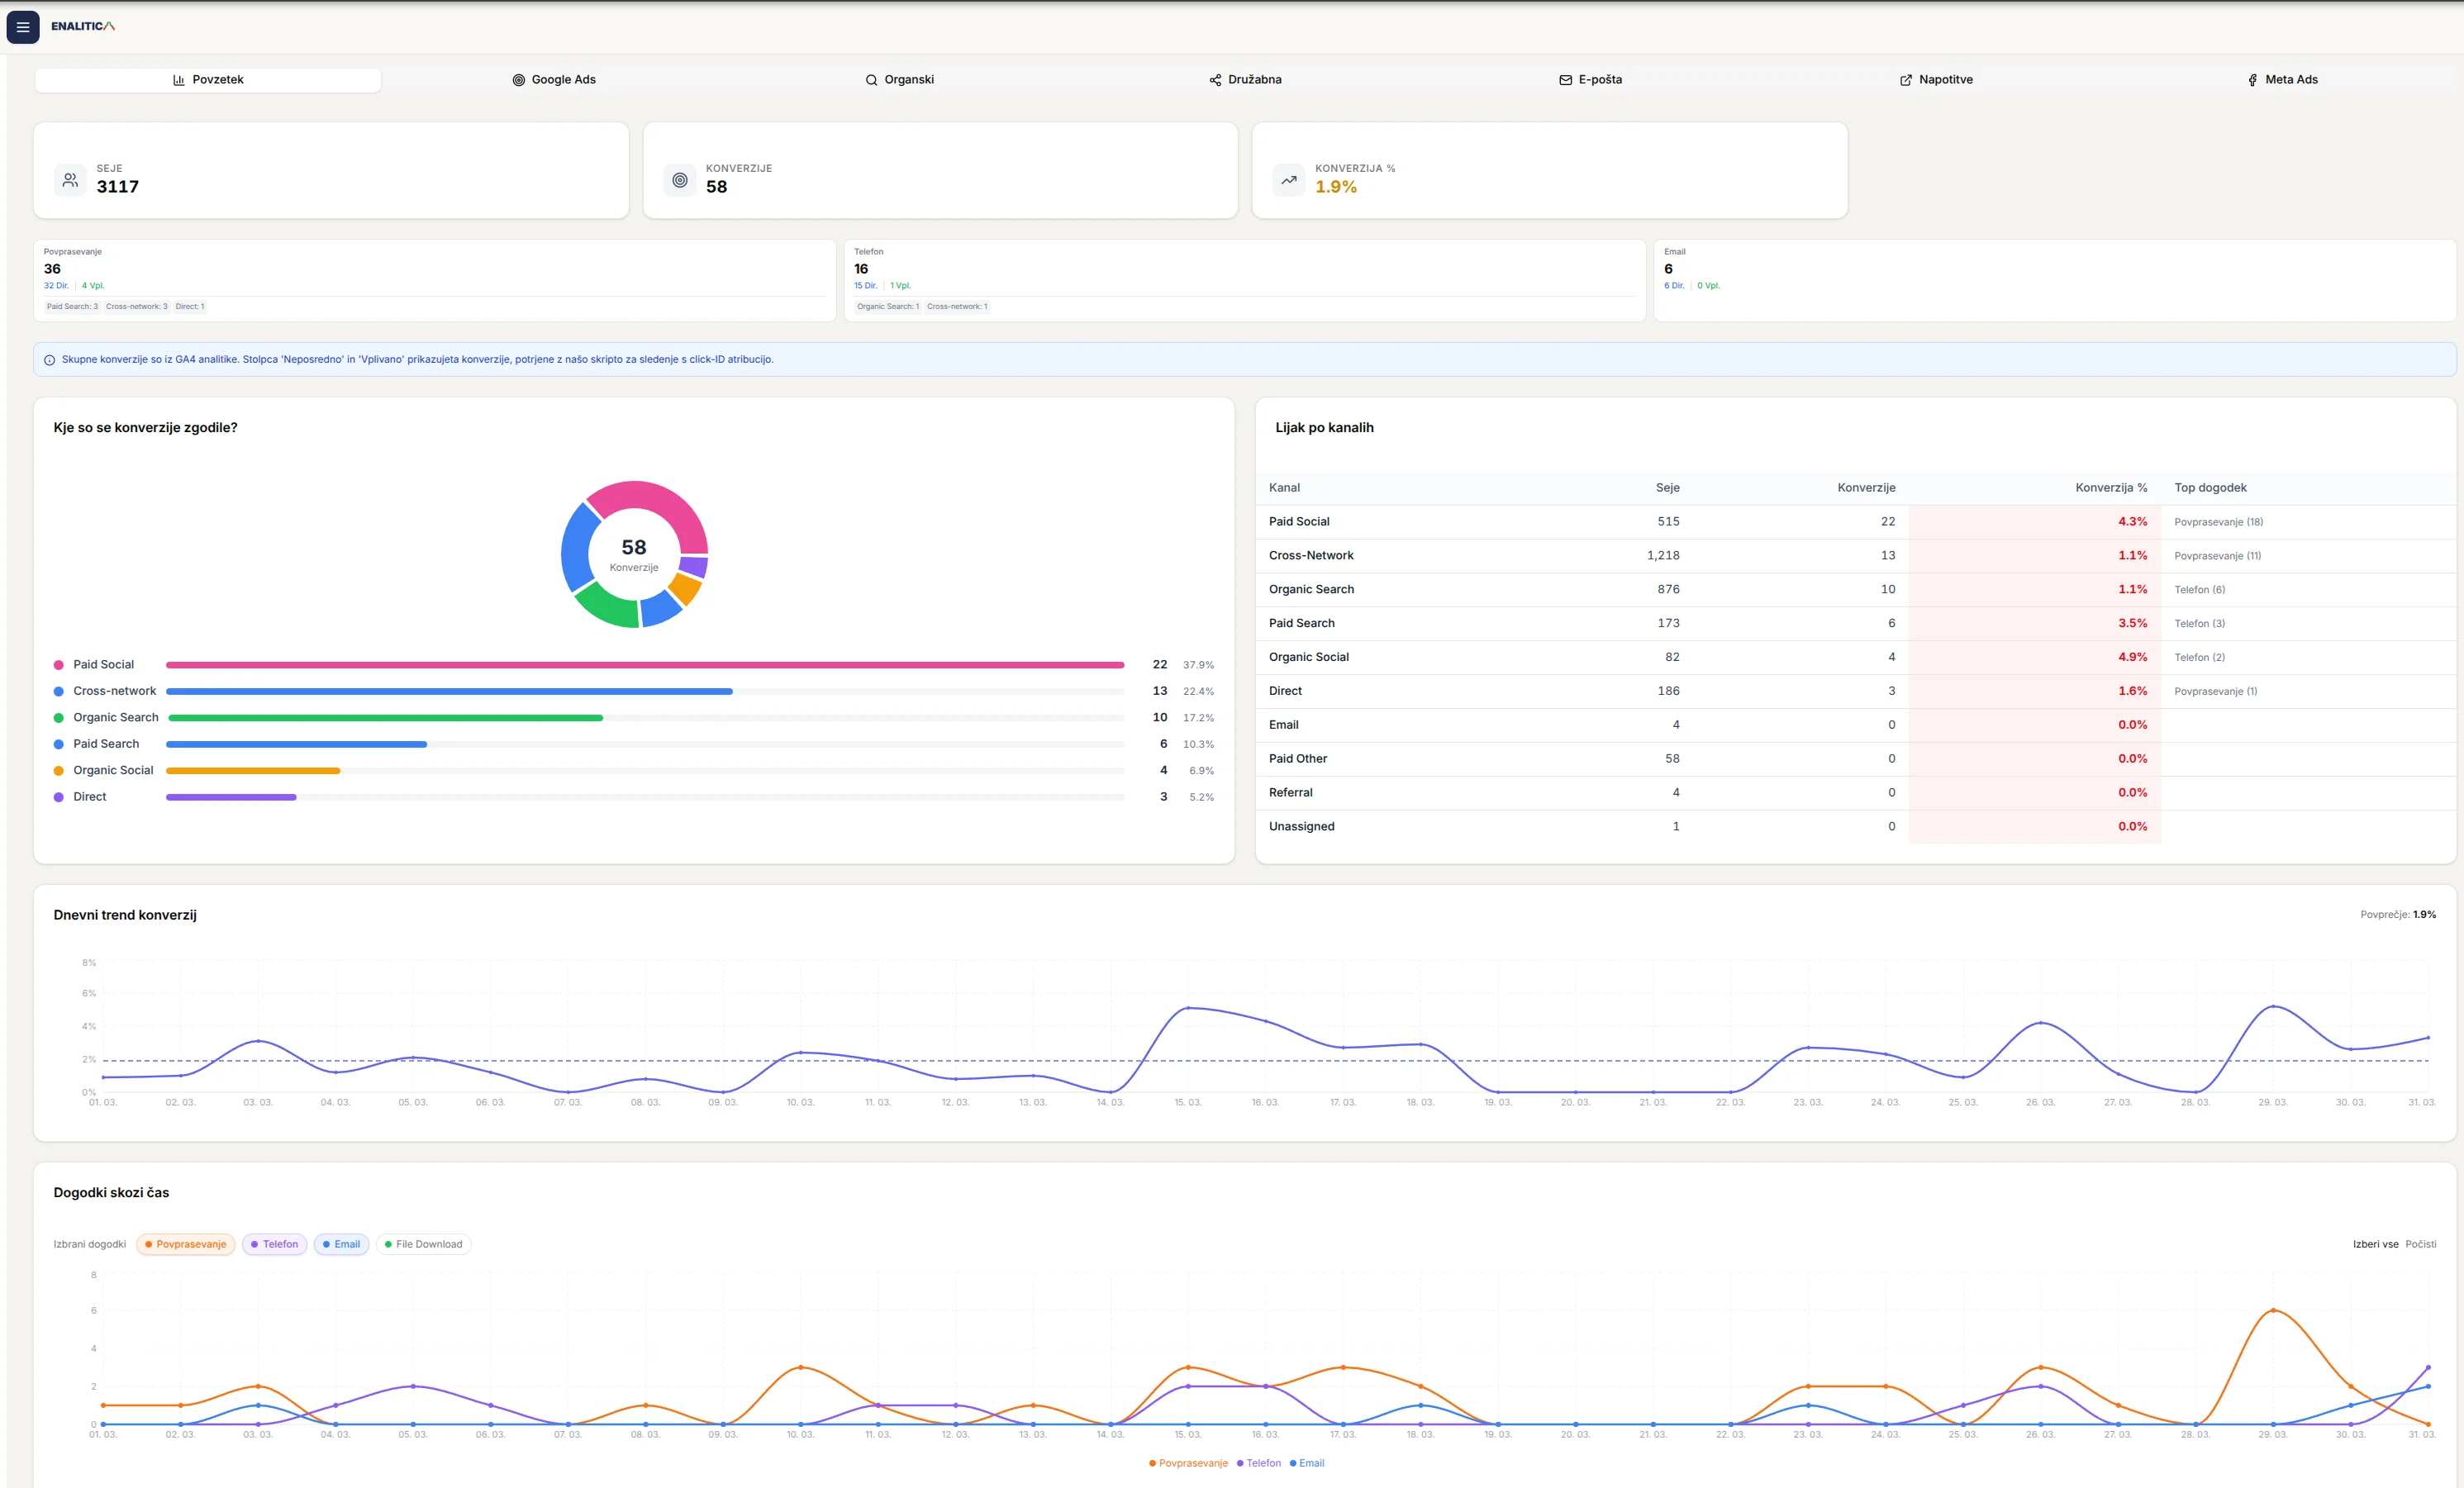Click the info icon in blue banner
Screen dimensions: 2464x1488
tap(49, 360)
